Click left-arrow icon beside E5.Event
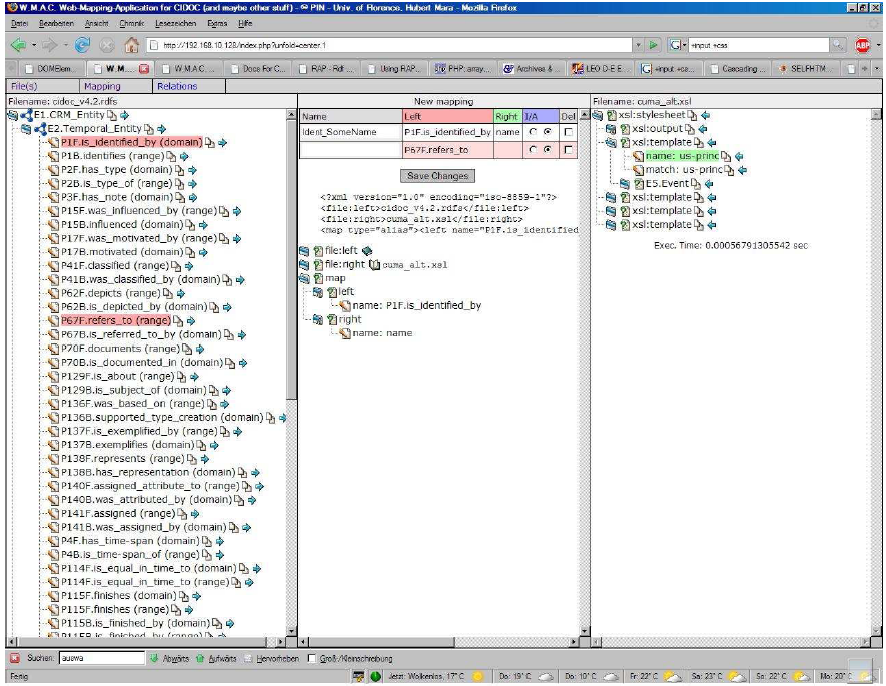This screenshot has height=686, width=886. [709, 184]
